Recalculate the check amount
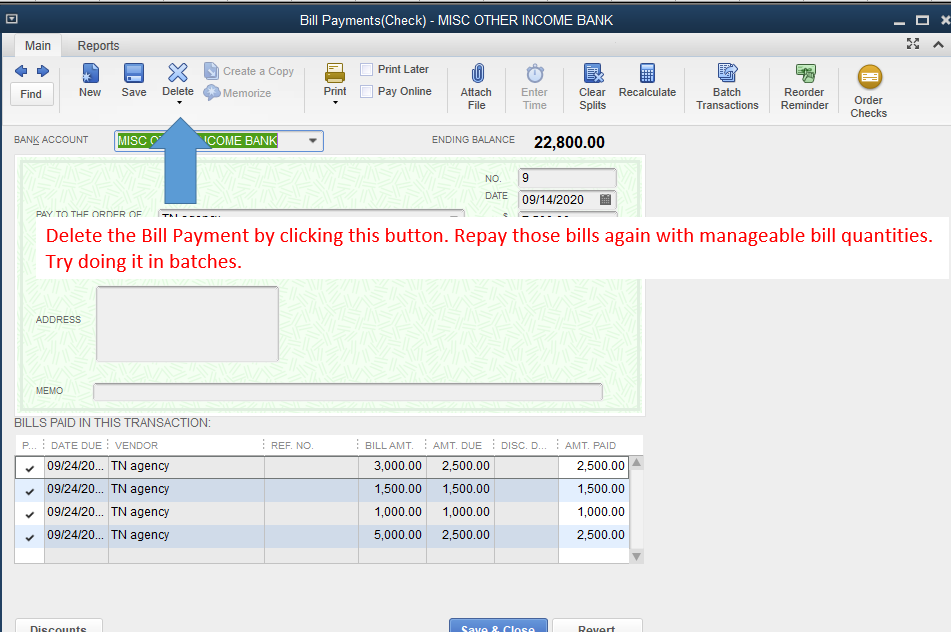The width and height of the screenshot is (951, 632). 647,81
